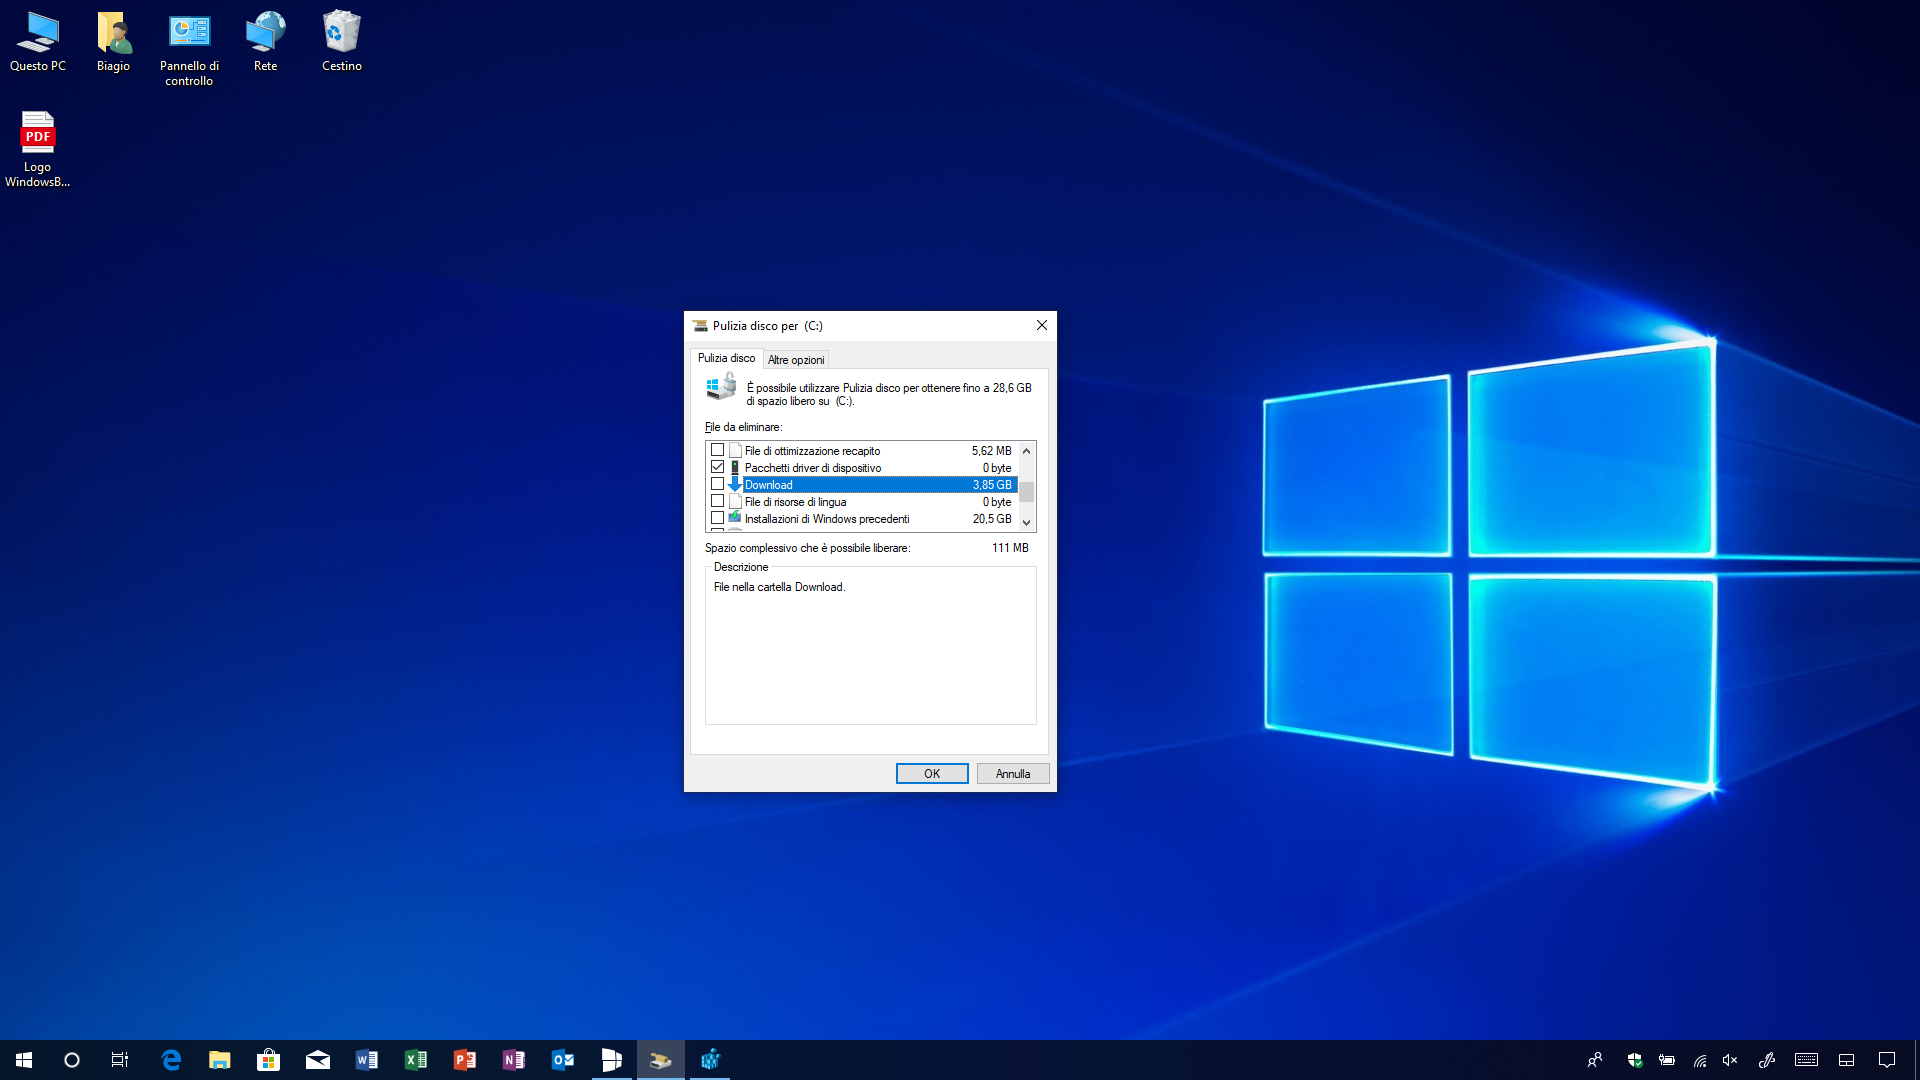Check Installazioni di Windows precedenti checkbox
Screen dimensions: 1920x1080
717,518
